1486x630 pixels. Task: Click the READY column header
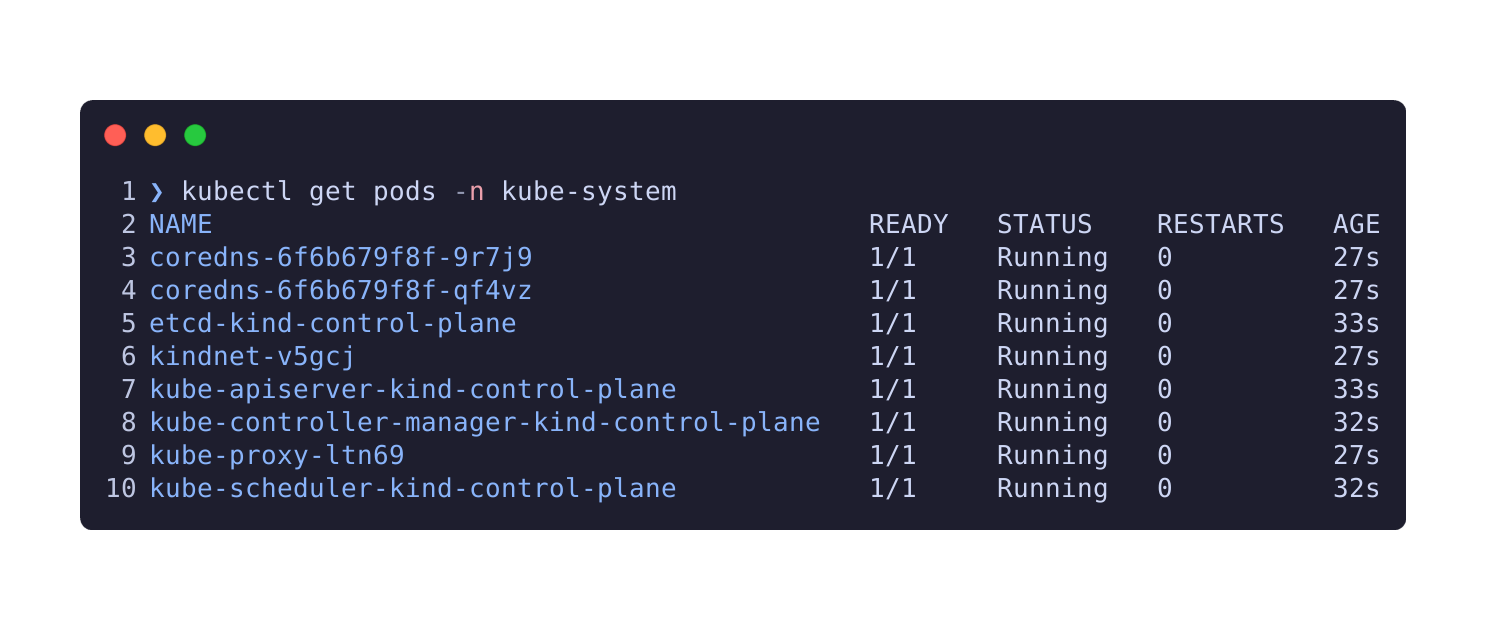coord(908,225)
